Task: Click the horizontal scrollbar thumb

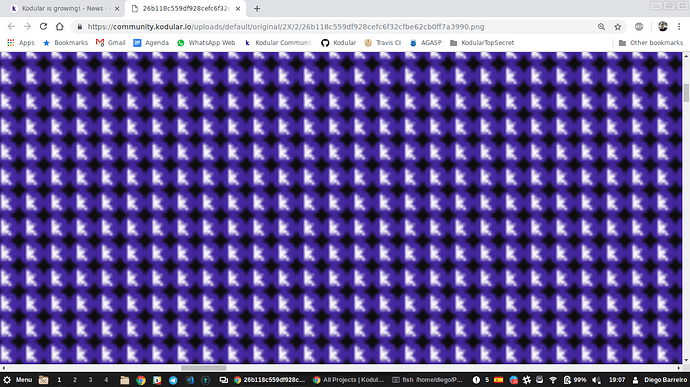Action: click(204, 368)
